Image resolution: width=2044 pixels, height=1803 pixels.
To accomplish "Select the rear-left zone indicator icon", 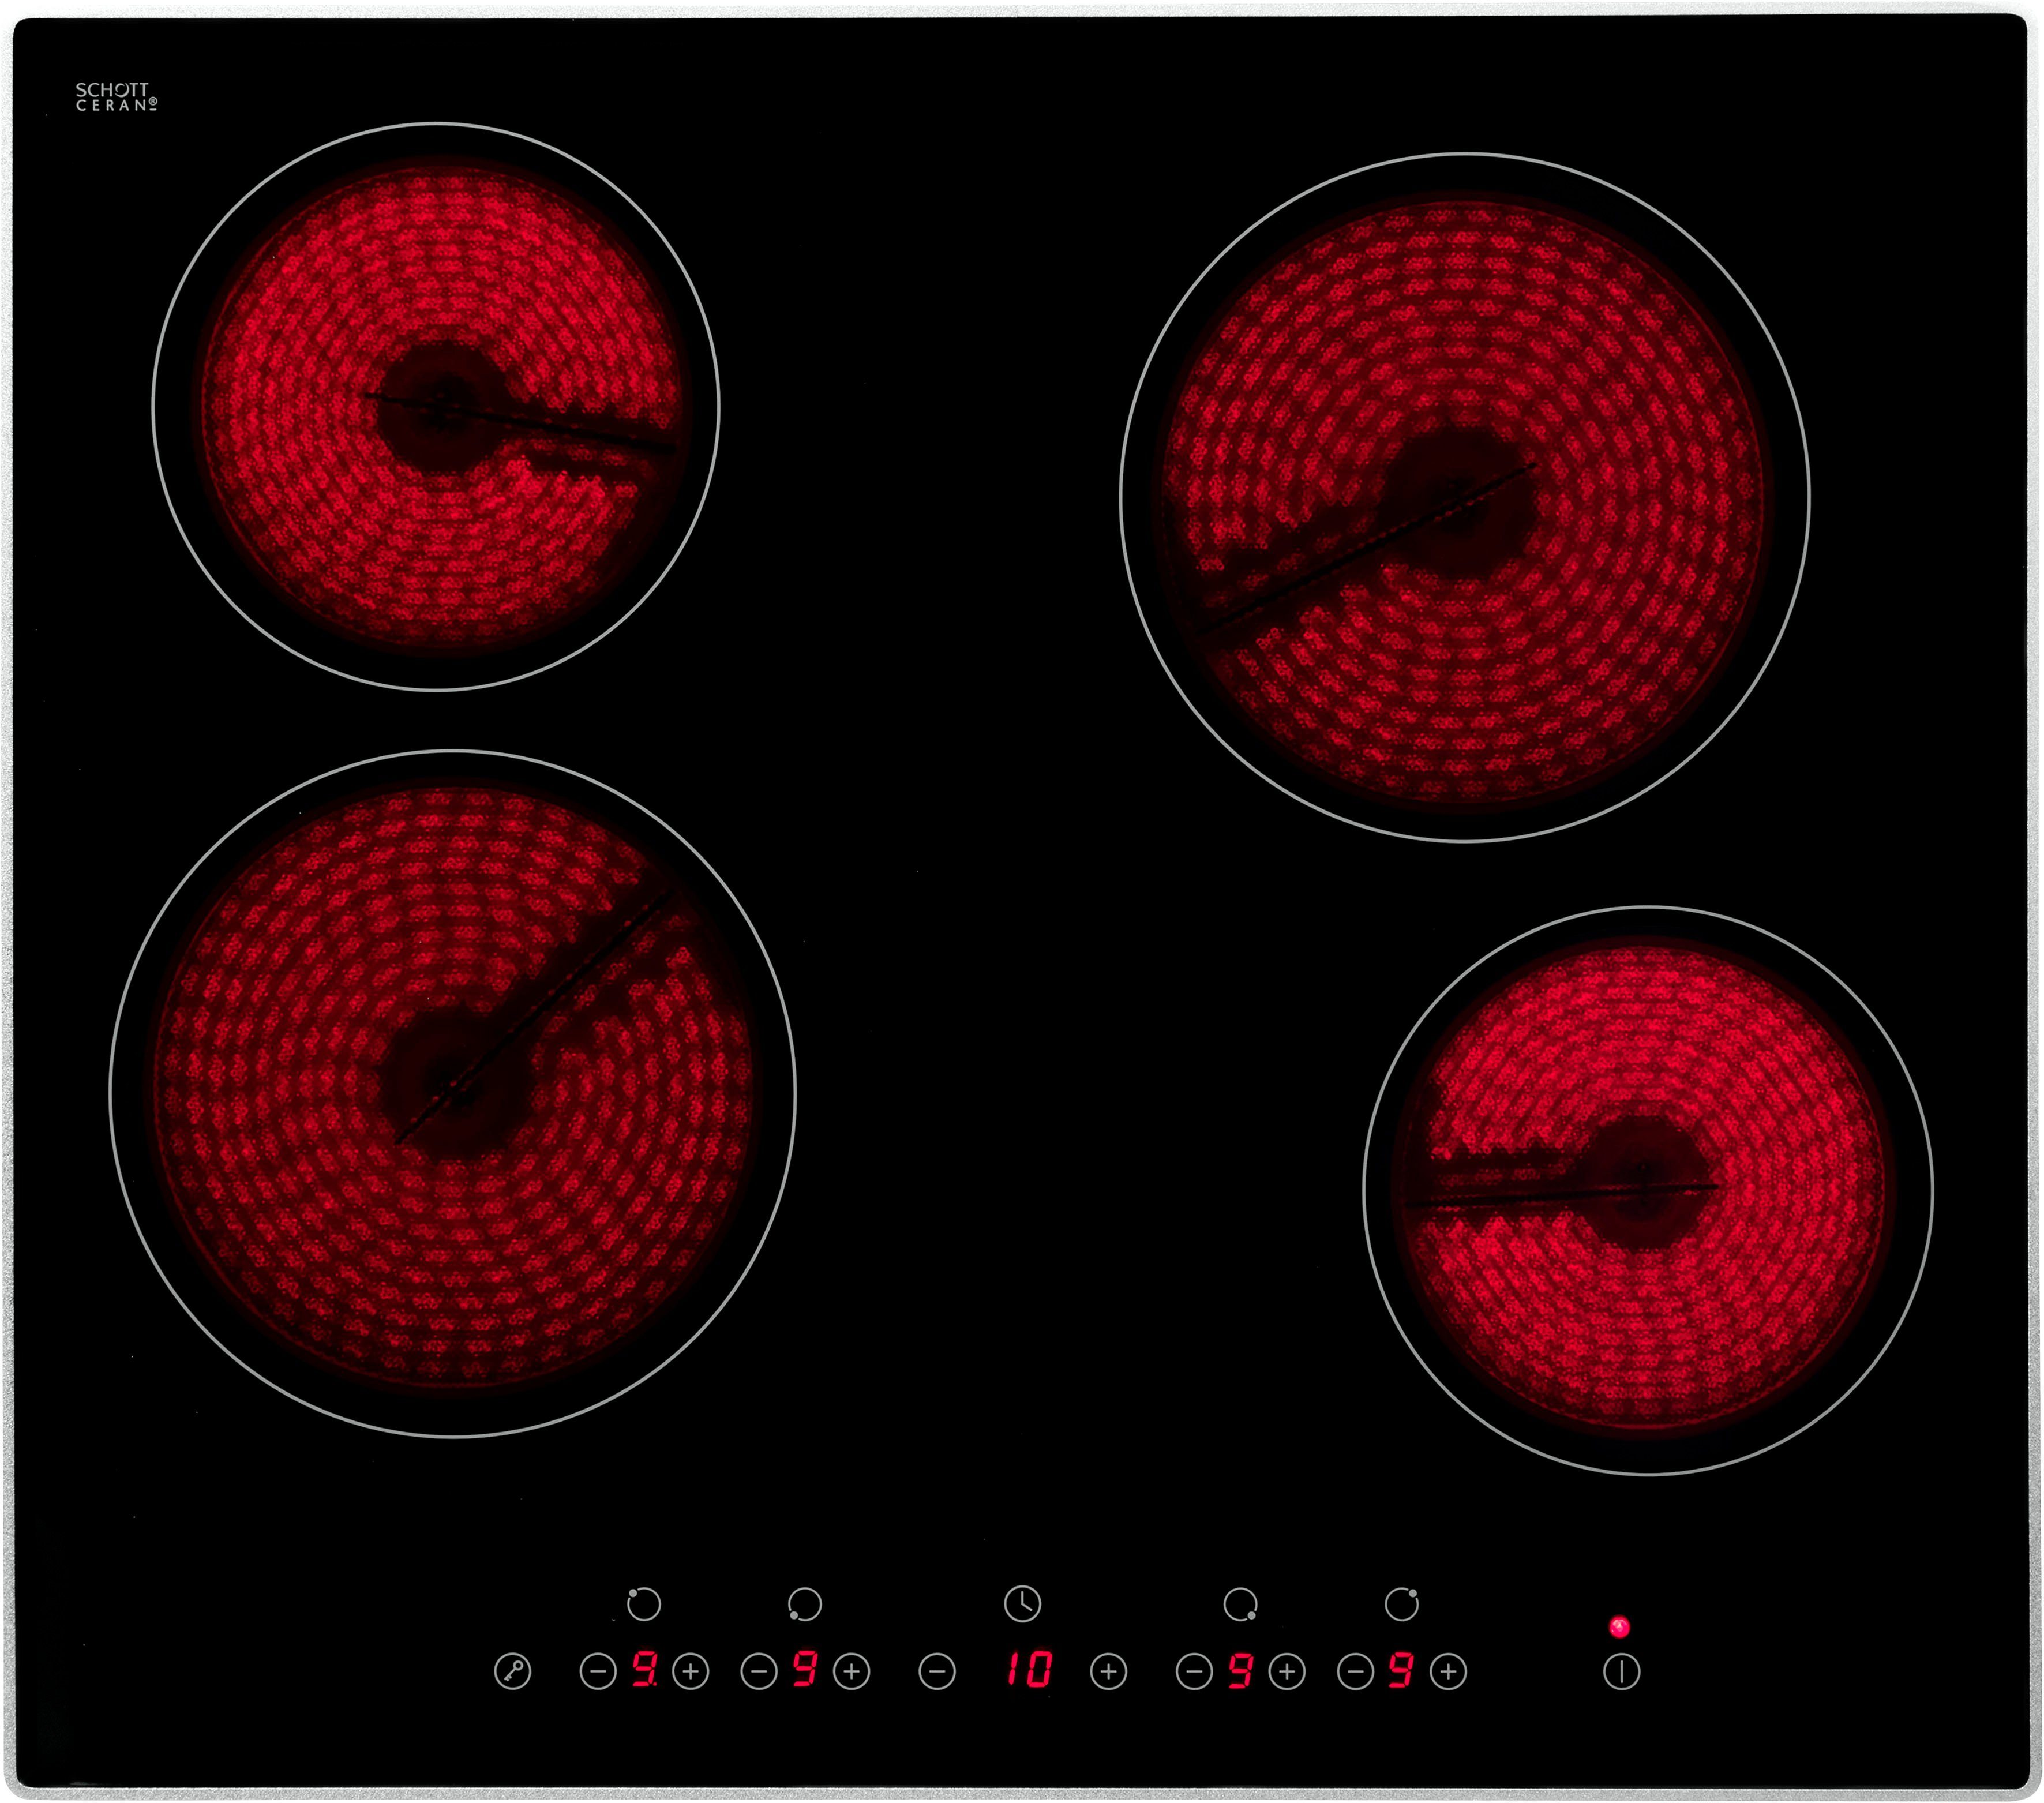I will [x=643, y=1604].
